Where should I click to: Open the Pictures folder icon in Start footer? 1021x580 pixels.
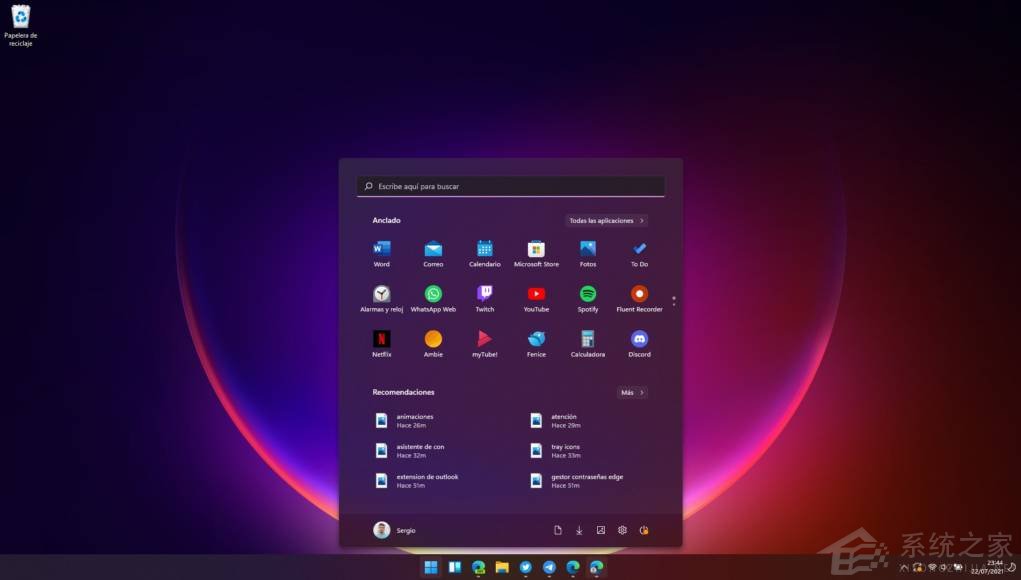[600, 530]
